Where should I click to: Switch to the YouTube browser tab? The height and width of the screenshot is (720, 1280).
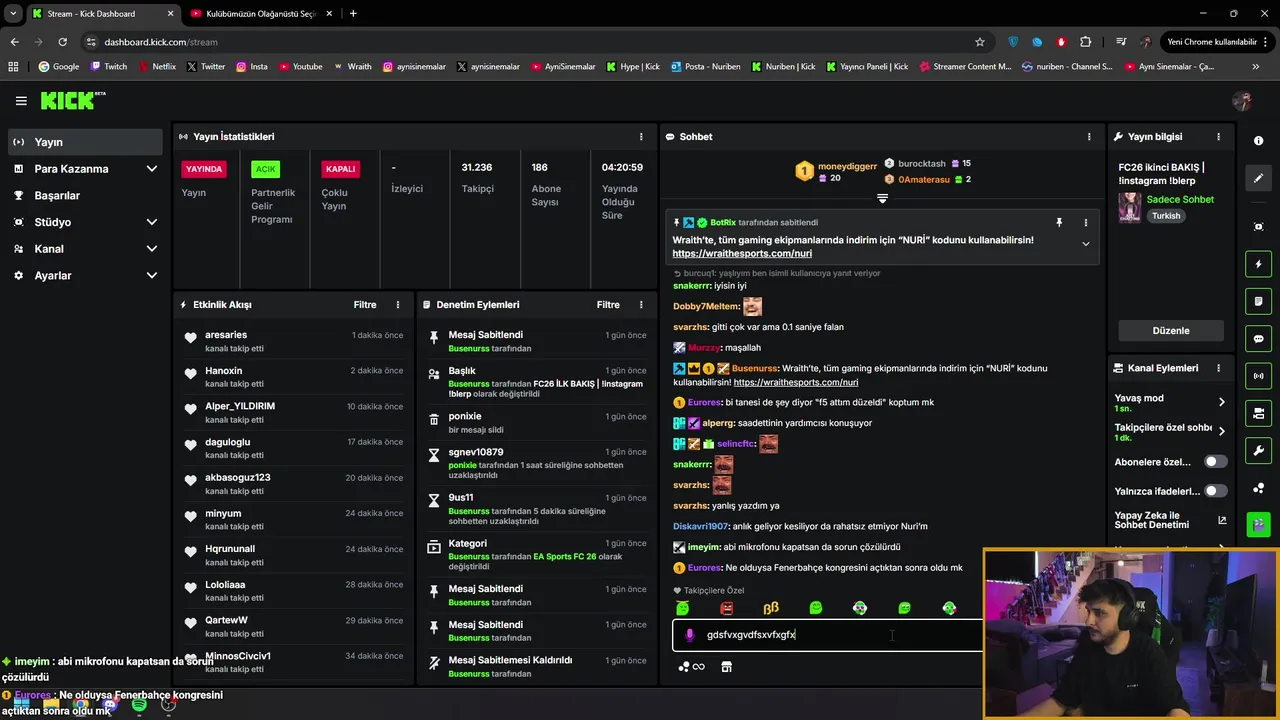(260, 13)
